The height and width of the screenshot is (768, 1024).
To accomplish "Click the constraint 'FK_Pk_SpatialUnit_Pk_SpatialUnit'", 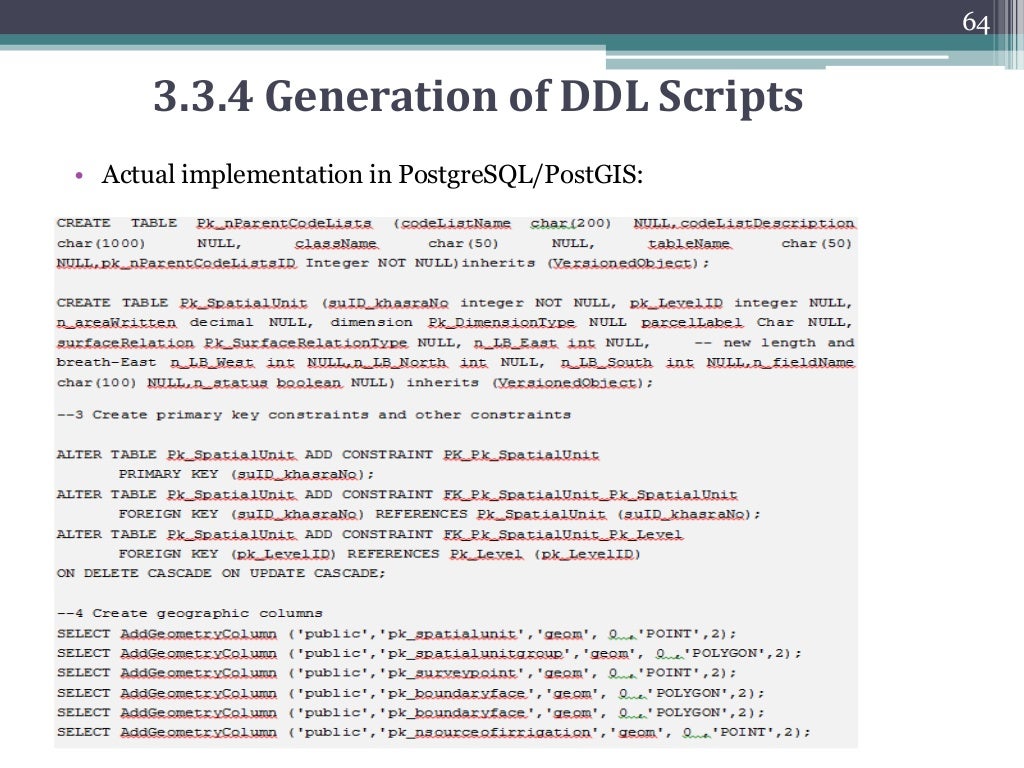I will pyautogui.click(x=590, y=494).
